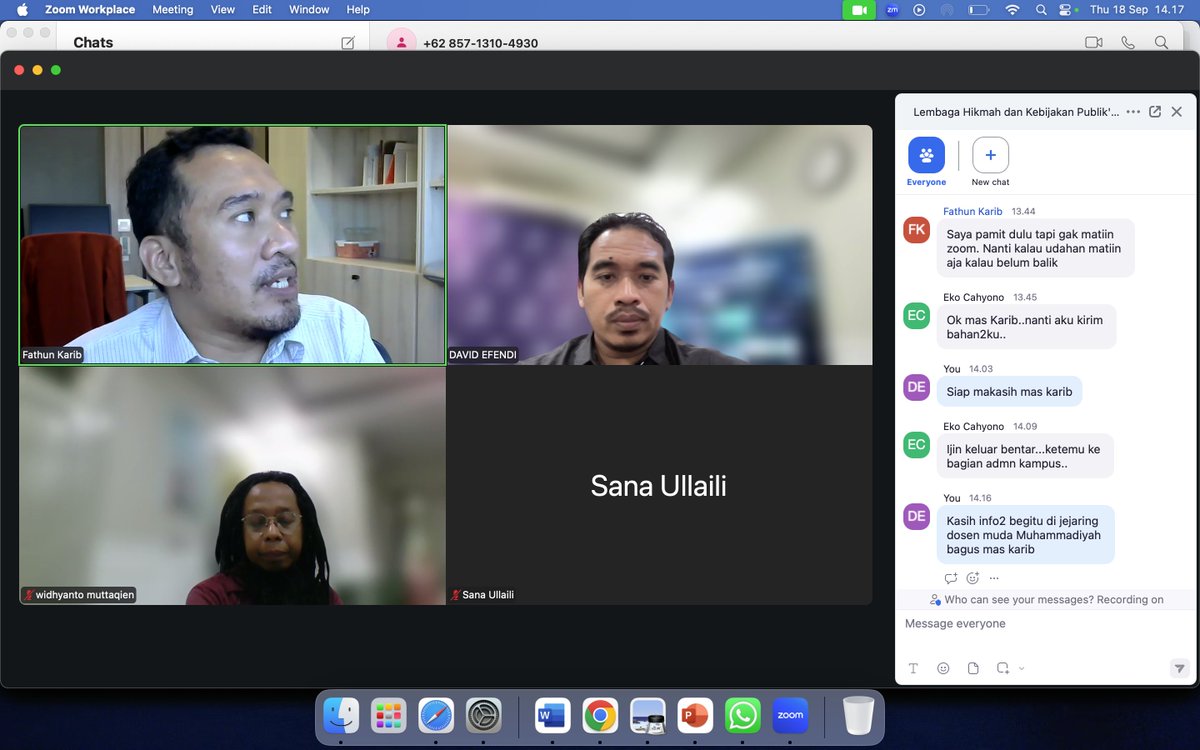
Task: Click the green camera-in-use menu bar indicator
Action: [859, 10]
